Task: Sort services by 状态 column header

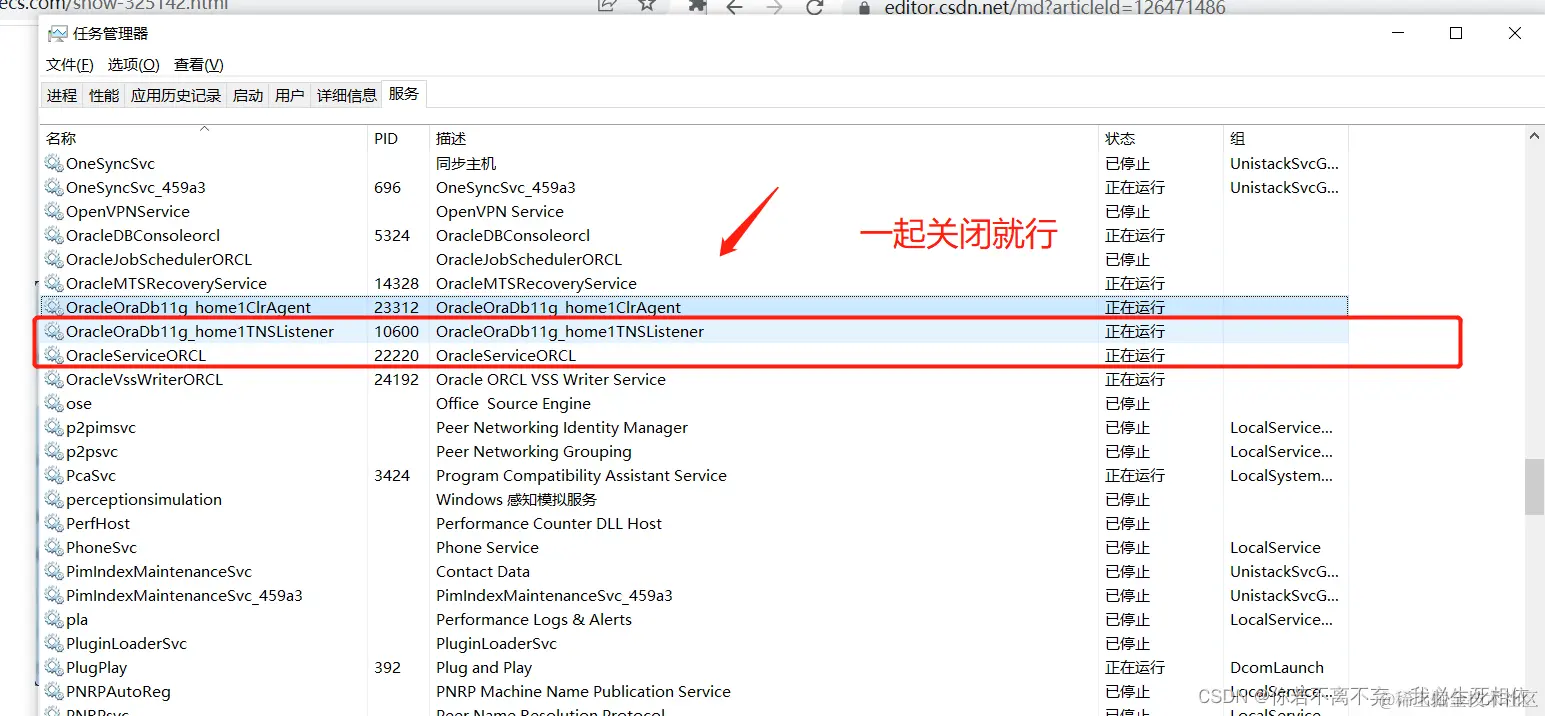Action: (1160, 138)
